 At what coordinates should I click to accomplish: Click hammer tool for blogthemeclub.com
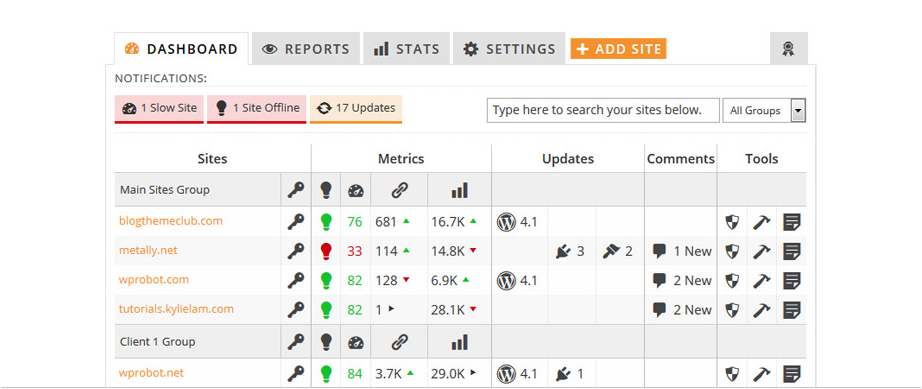[761, 222]
